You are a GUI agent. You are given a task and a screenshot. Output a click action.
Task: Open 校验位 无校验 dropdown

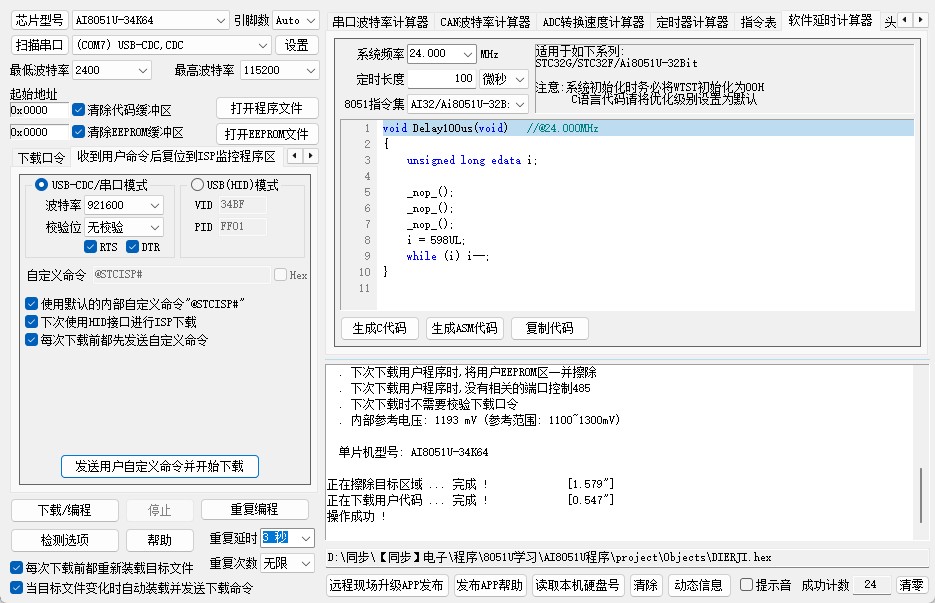[x=123, y=227]
